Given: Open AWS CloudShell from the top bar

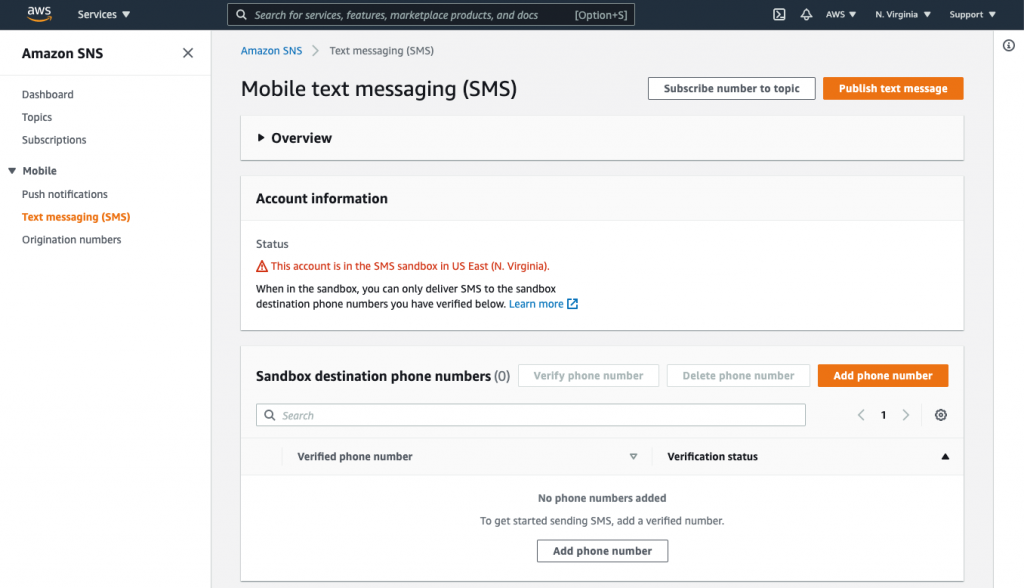Looking at the screenshot, I should [x=779, y=14].
